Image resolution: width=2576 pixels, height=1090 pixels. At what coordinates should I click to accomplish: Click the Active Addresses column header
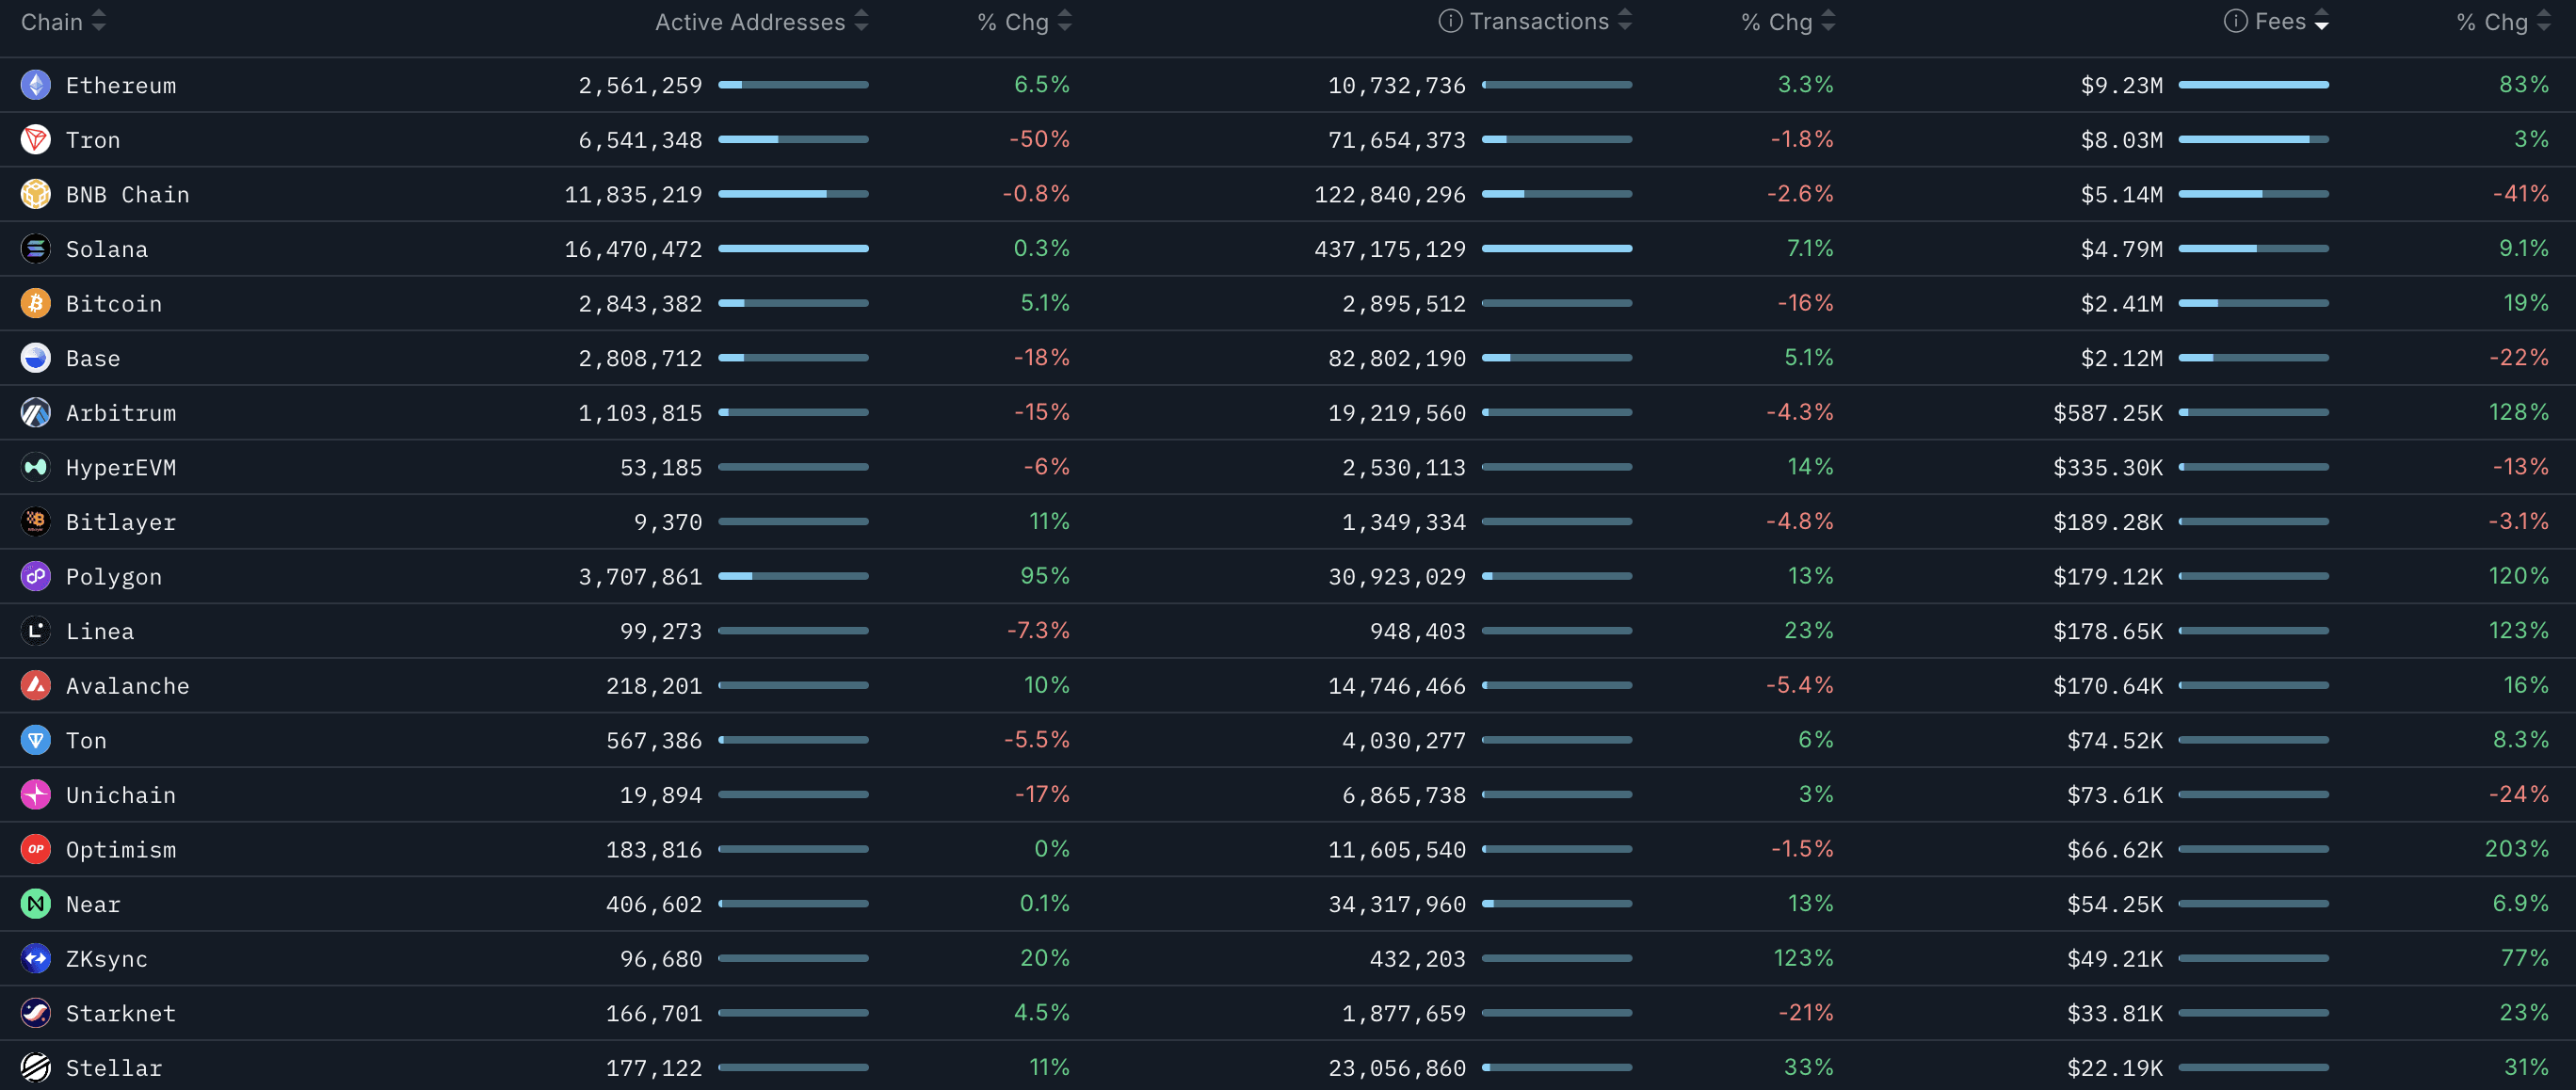click(x=749, y=22)
